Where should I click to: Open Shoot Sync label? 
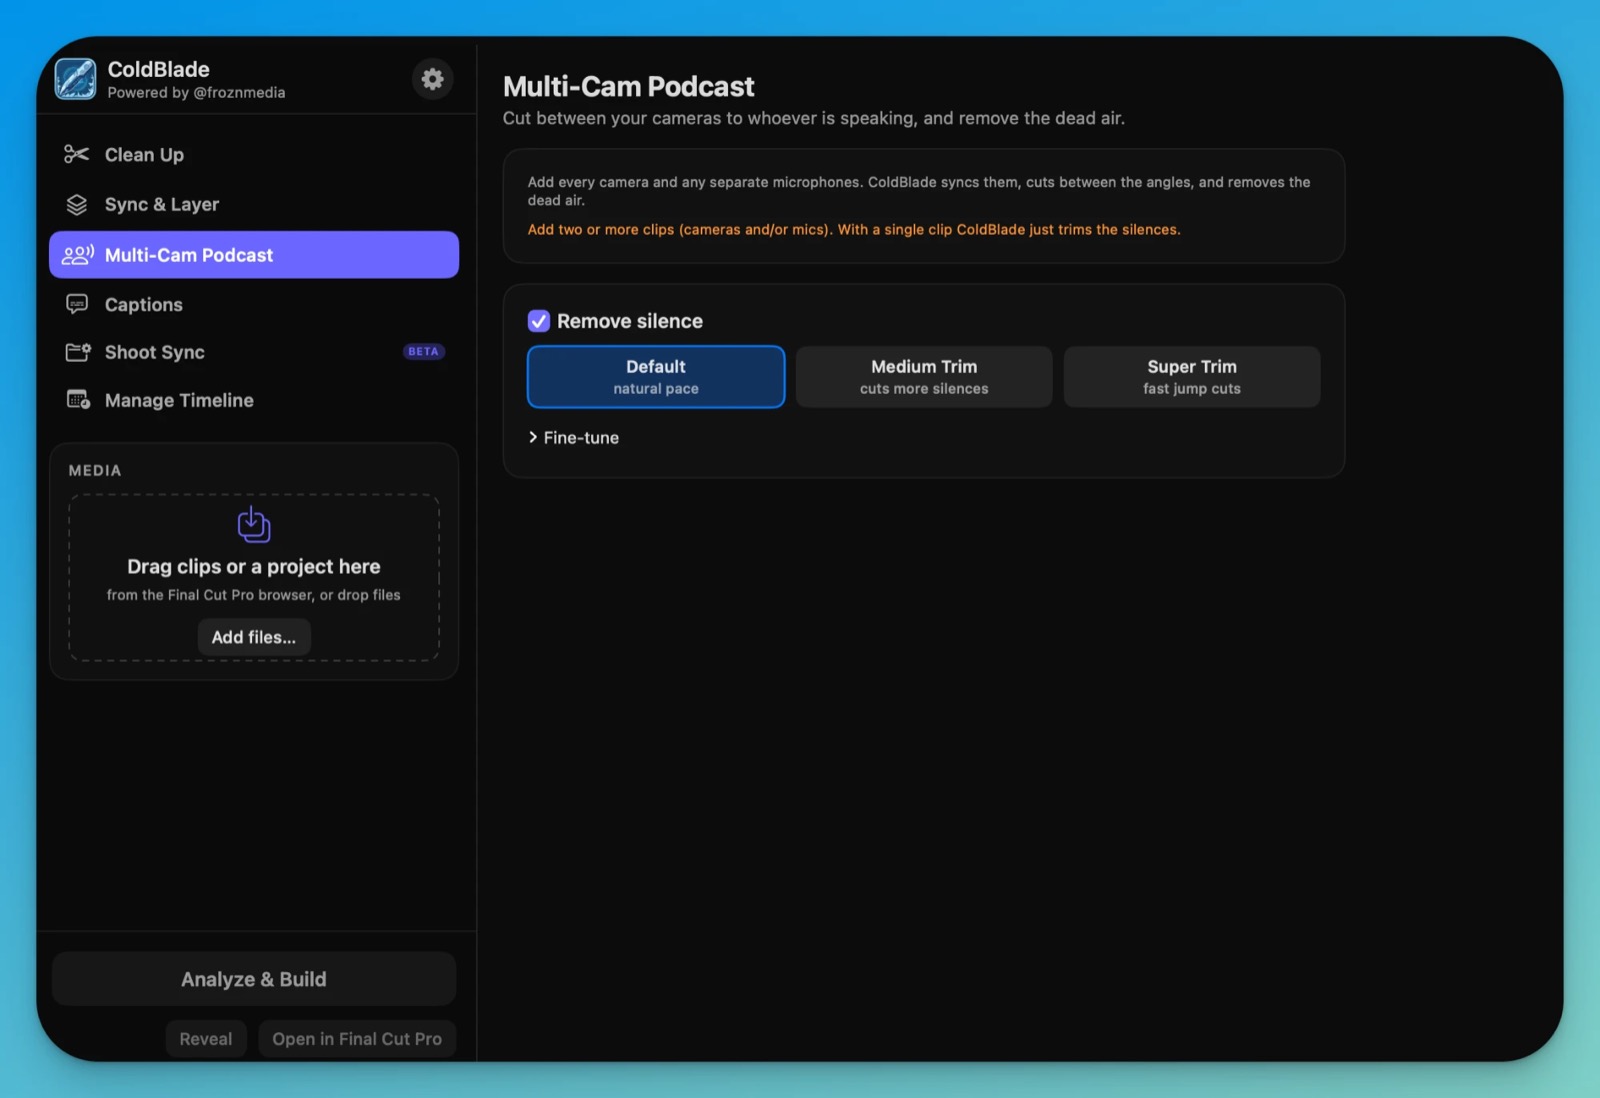(x=155, y=352)
